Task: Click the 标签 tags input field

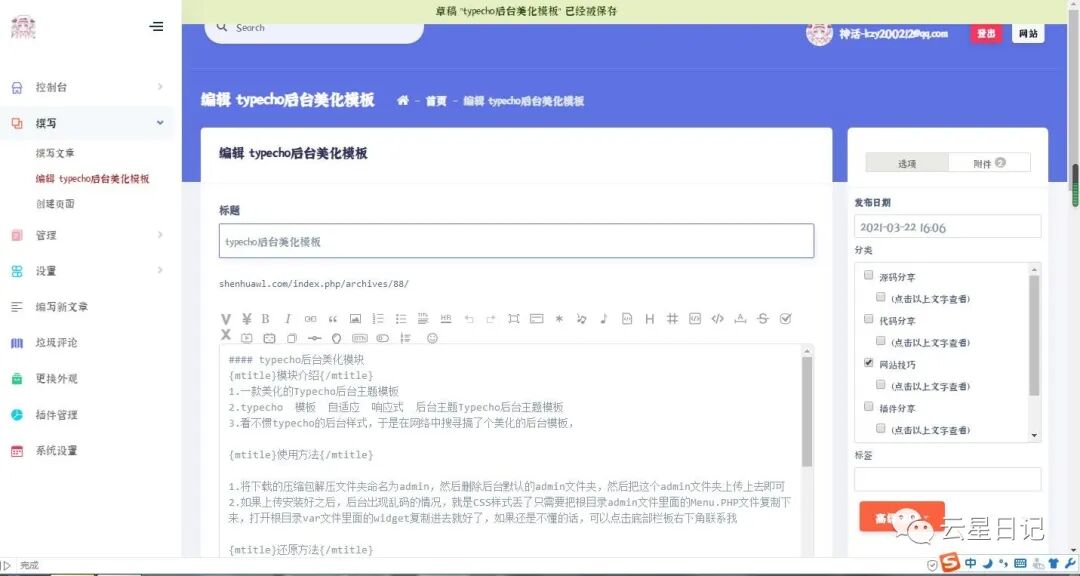Action: (948, 479)
